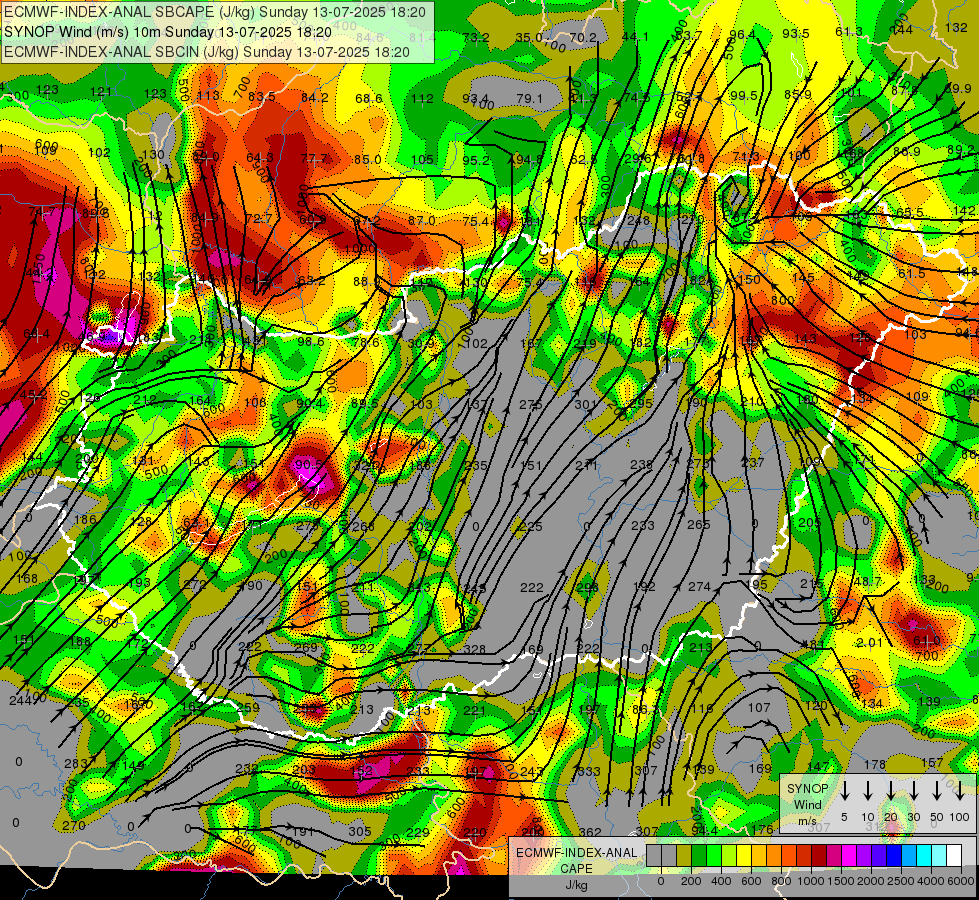Screen dimensions: 979x900
Task: Click the map value 301
Action: [x=586, y=405]
